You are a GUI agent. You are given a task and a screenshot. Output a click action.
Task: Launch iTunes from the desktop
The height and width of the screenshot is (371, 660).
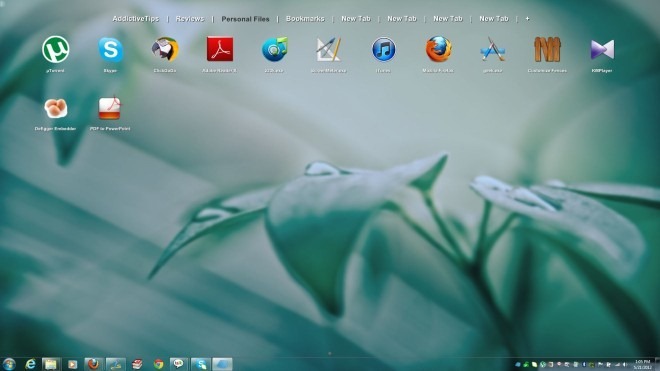click(x=383, y=50)
